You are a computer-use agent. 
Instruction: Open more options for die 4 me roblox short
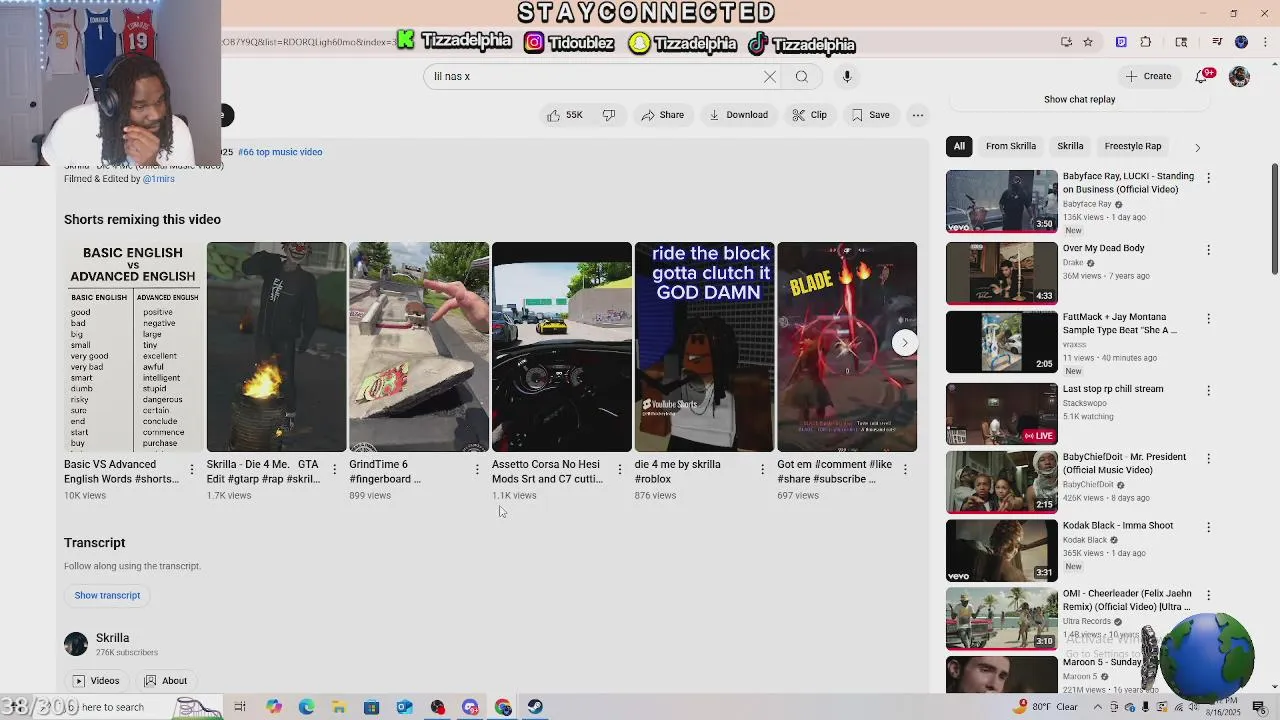762,469
